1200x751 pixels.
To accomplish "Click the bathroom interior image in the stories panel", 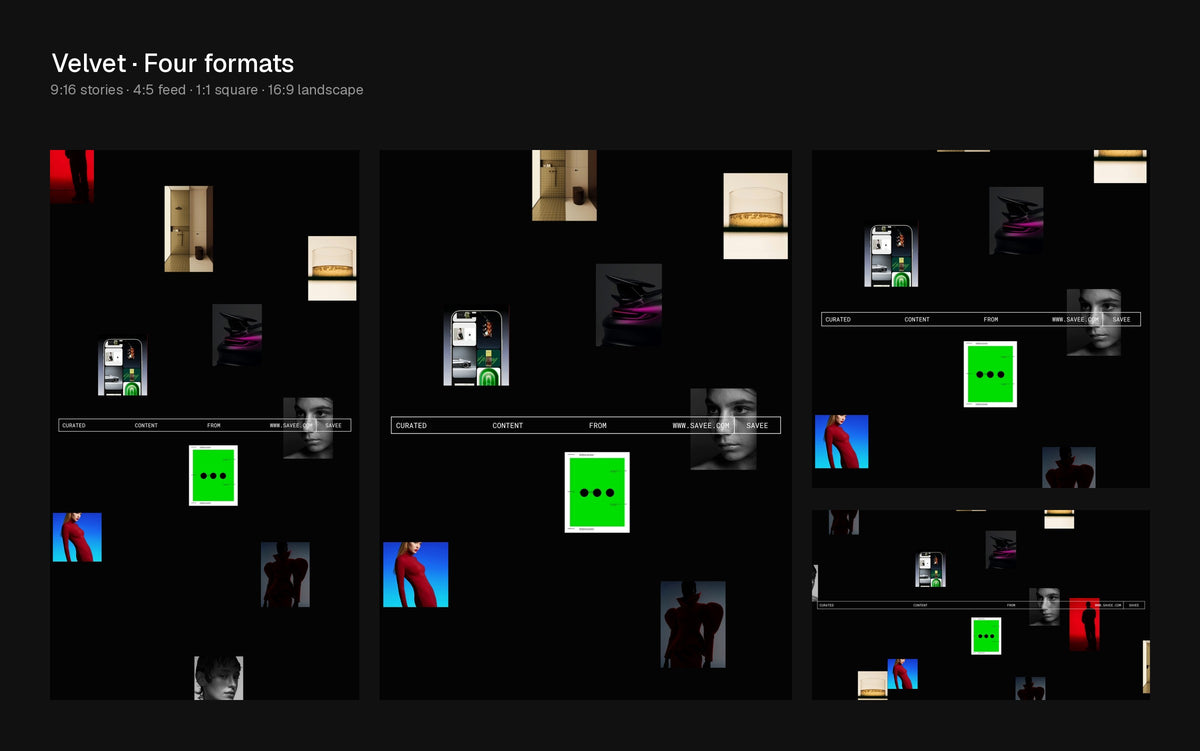I will (188, 229).
